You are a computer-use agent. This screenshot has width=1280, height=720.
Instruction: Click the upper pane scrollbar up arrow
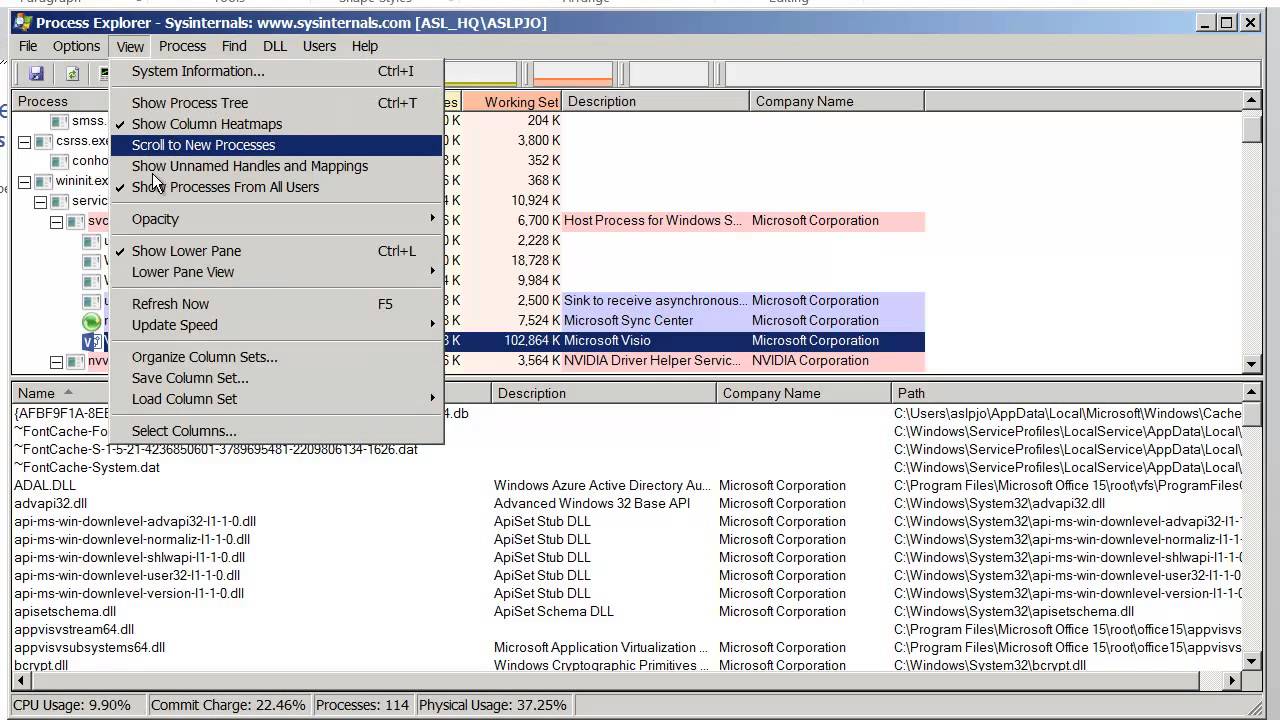1251,100
